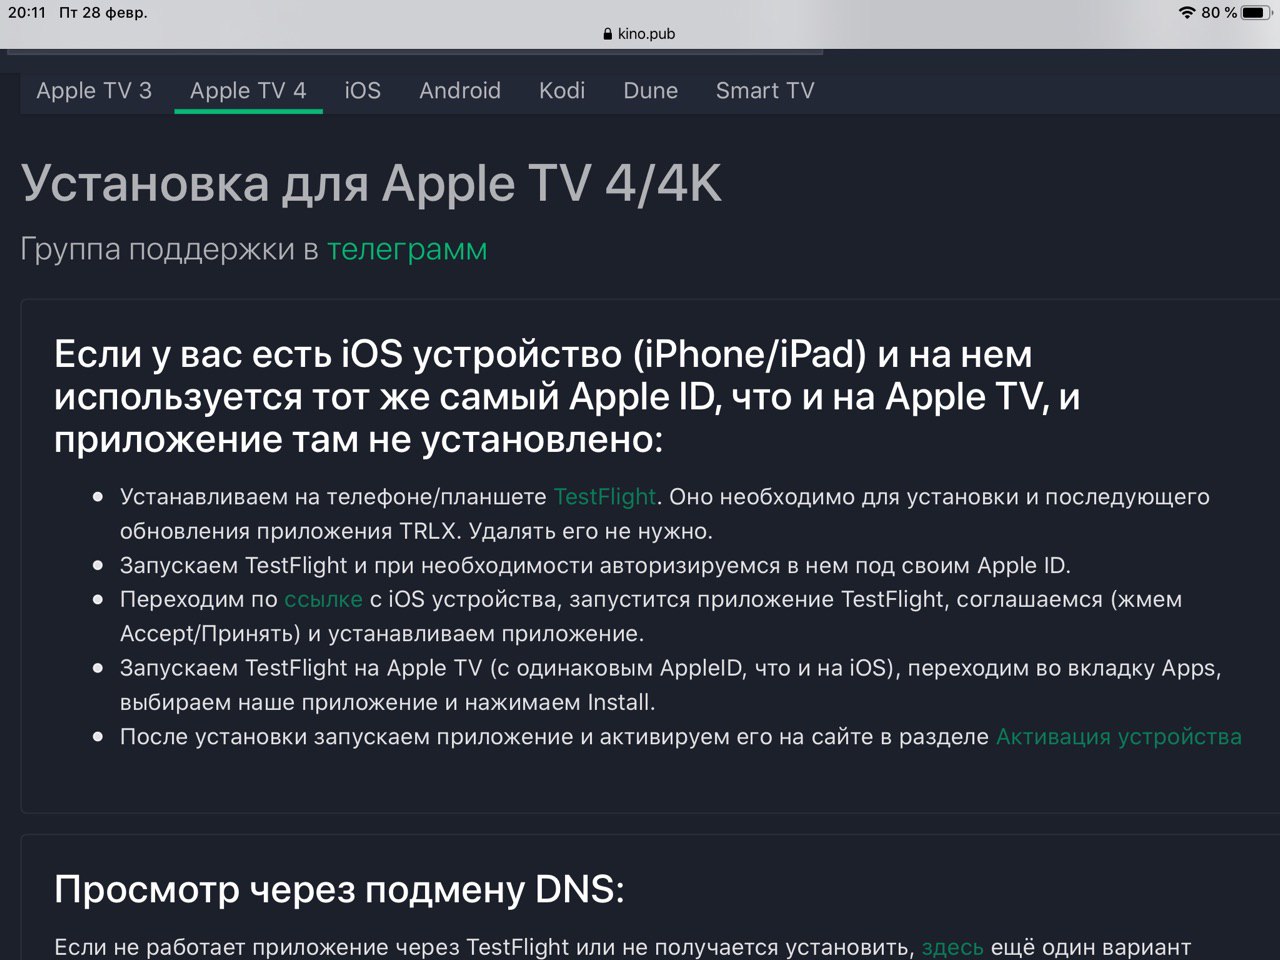Tap the bullet starting Запускаем TestFlight и при необходимости
The height and width of the screenshot is (960, 1280).
[595, 565]
